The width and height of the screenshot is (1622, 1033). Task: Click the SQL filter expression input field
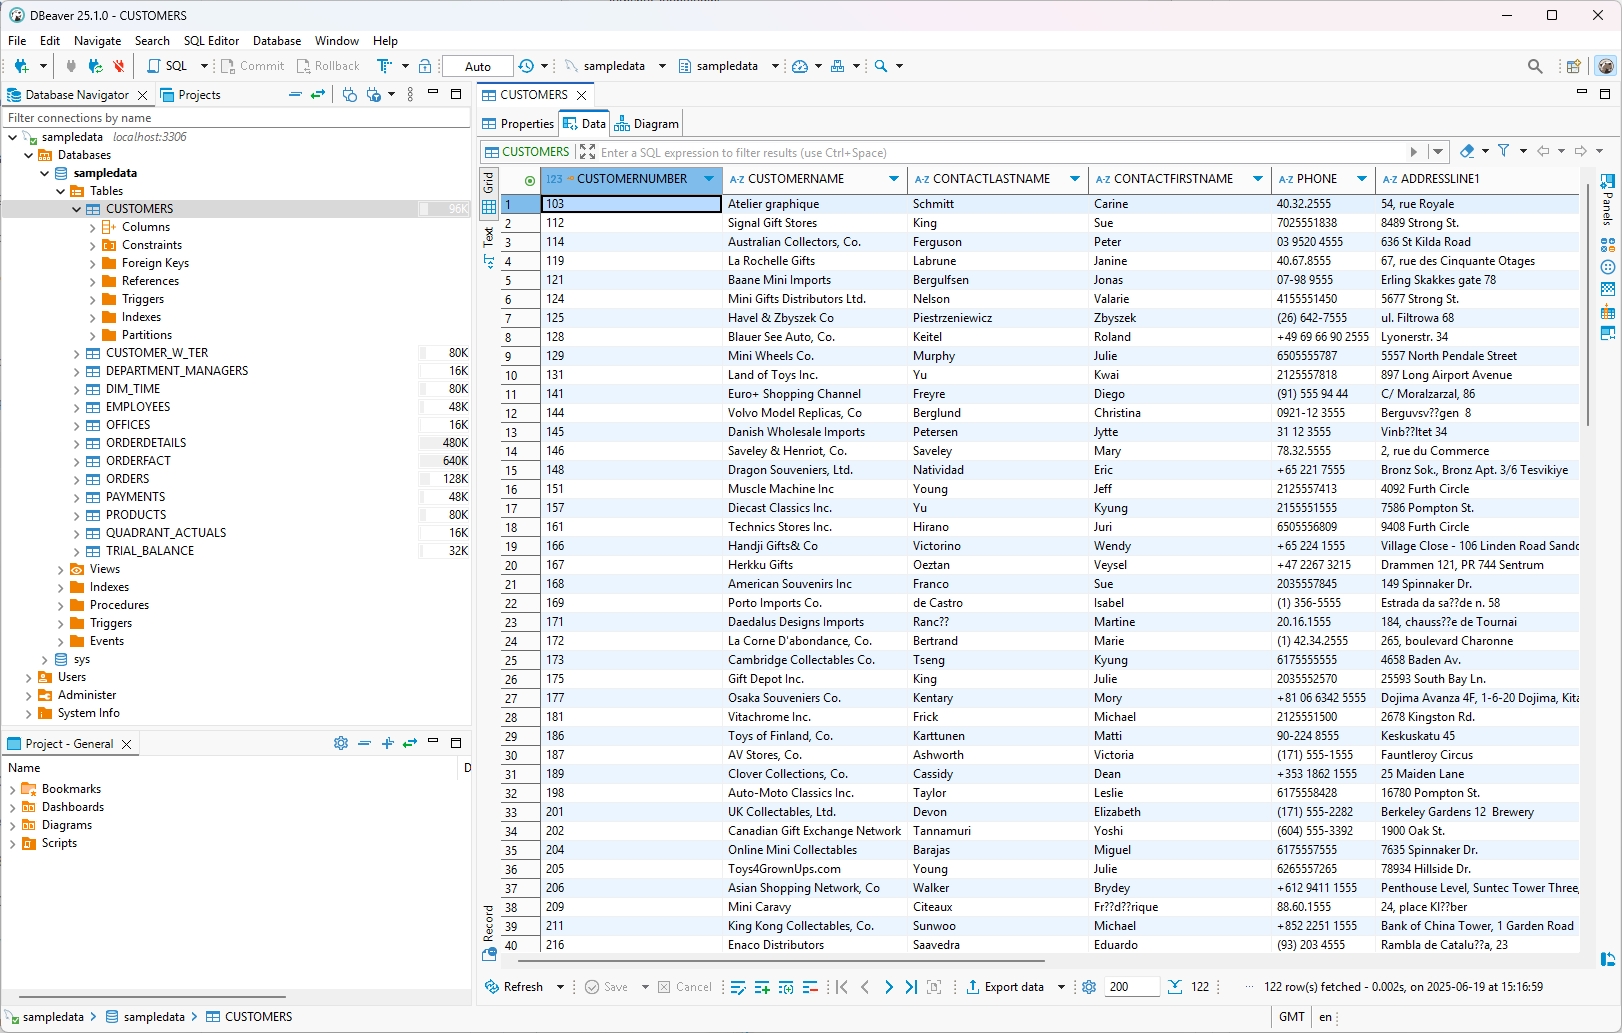[x=1000, y=152]
